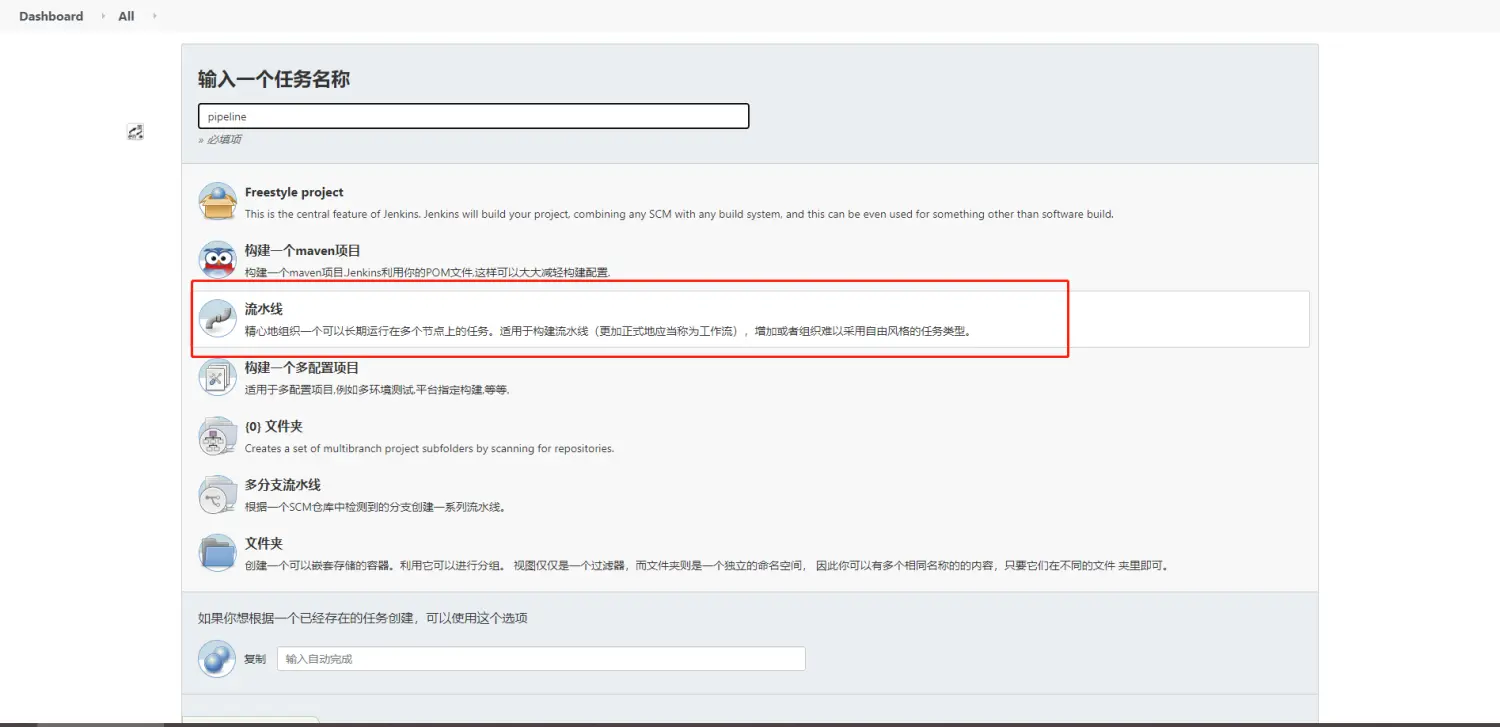Go to the All view breadcrumb
The width and height of the screenshot is (1500, 727).
[x=126, y=16]
